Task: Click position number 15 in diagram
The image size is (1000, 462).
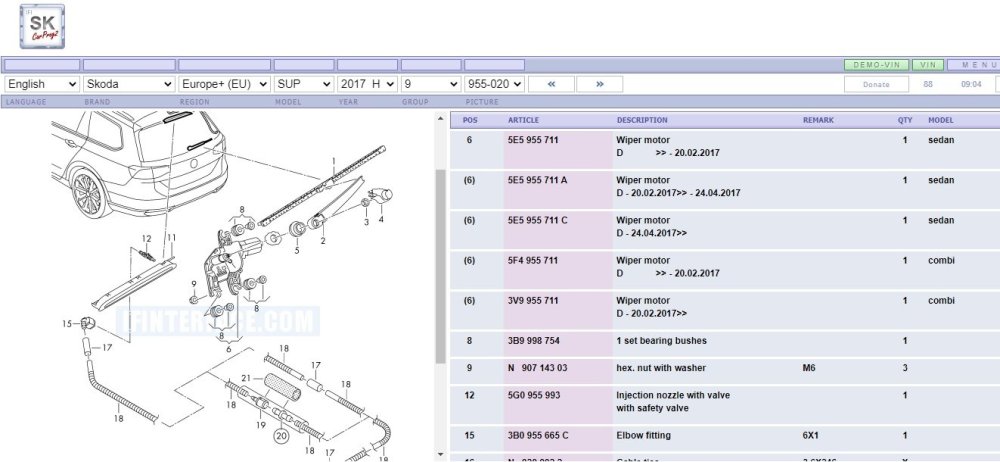Action: click(x=67, y=324)
